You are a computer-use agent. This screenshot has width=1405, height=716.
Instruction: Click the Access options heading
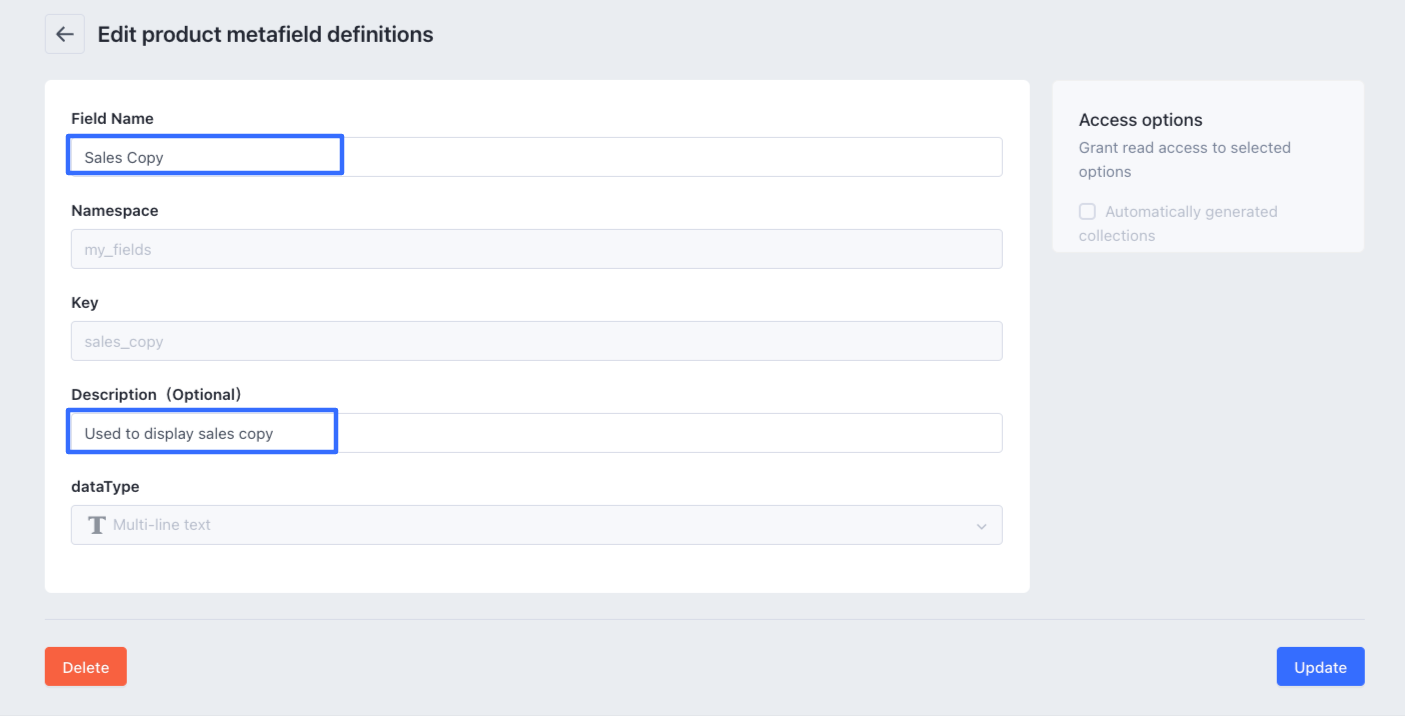pos(1140,120)
